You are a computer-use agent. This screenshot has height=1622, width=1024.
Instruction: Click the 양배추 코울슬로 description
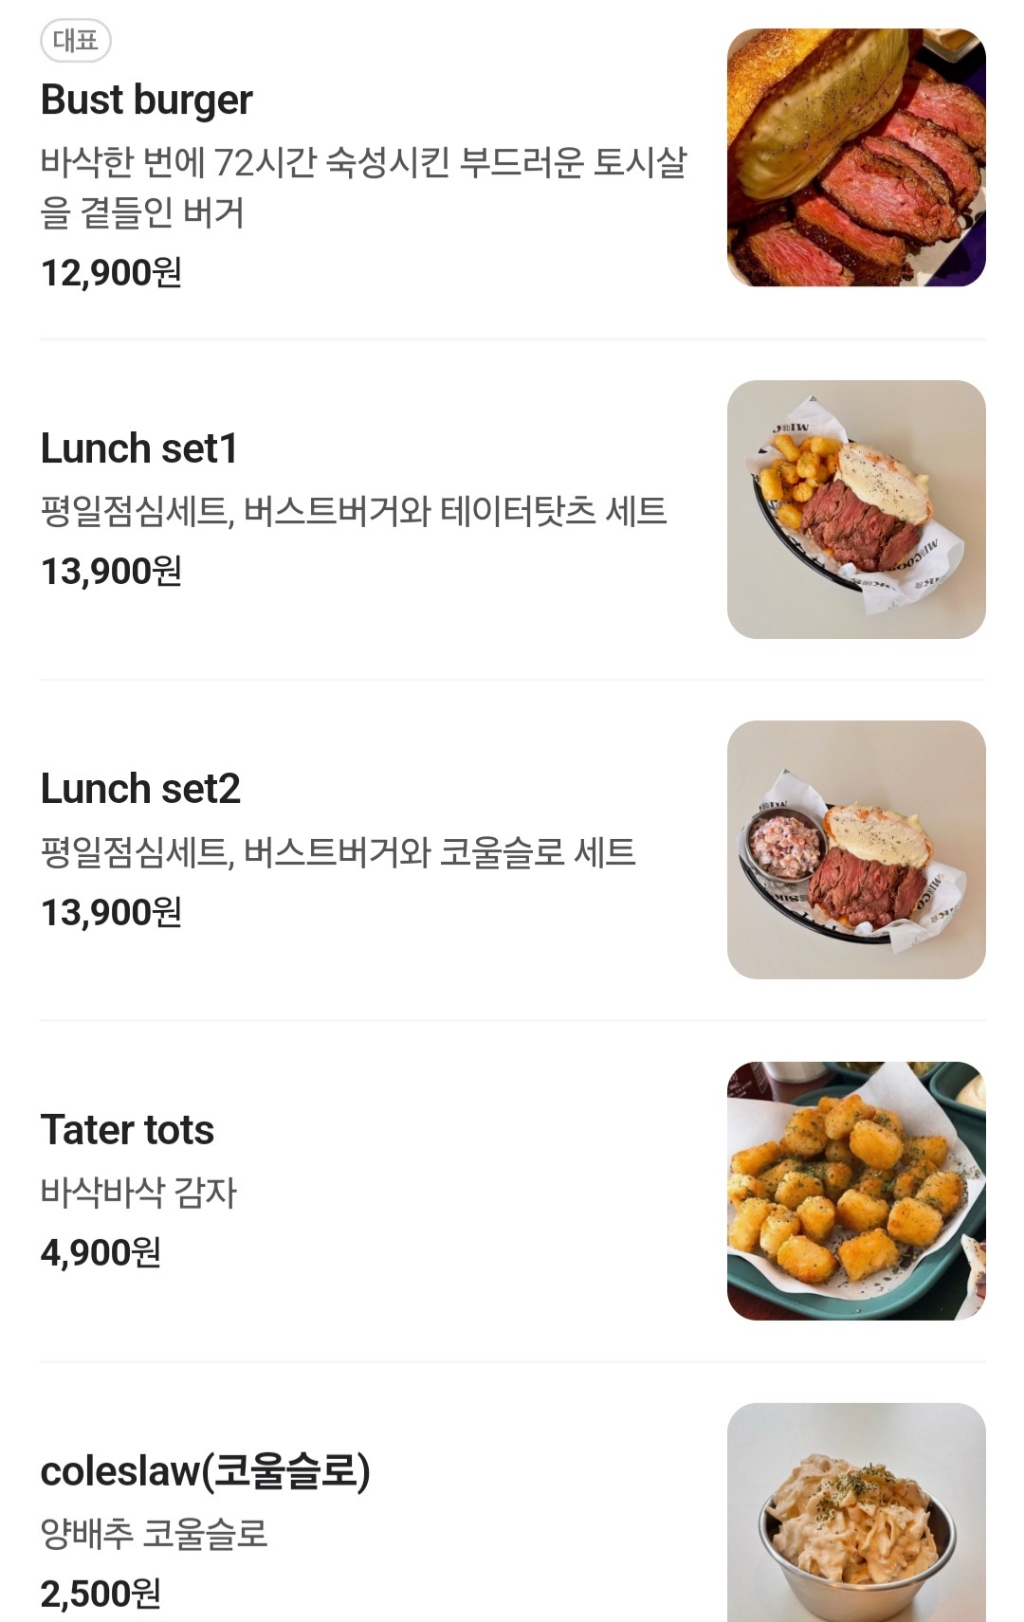coord(154,1533)
